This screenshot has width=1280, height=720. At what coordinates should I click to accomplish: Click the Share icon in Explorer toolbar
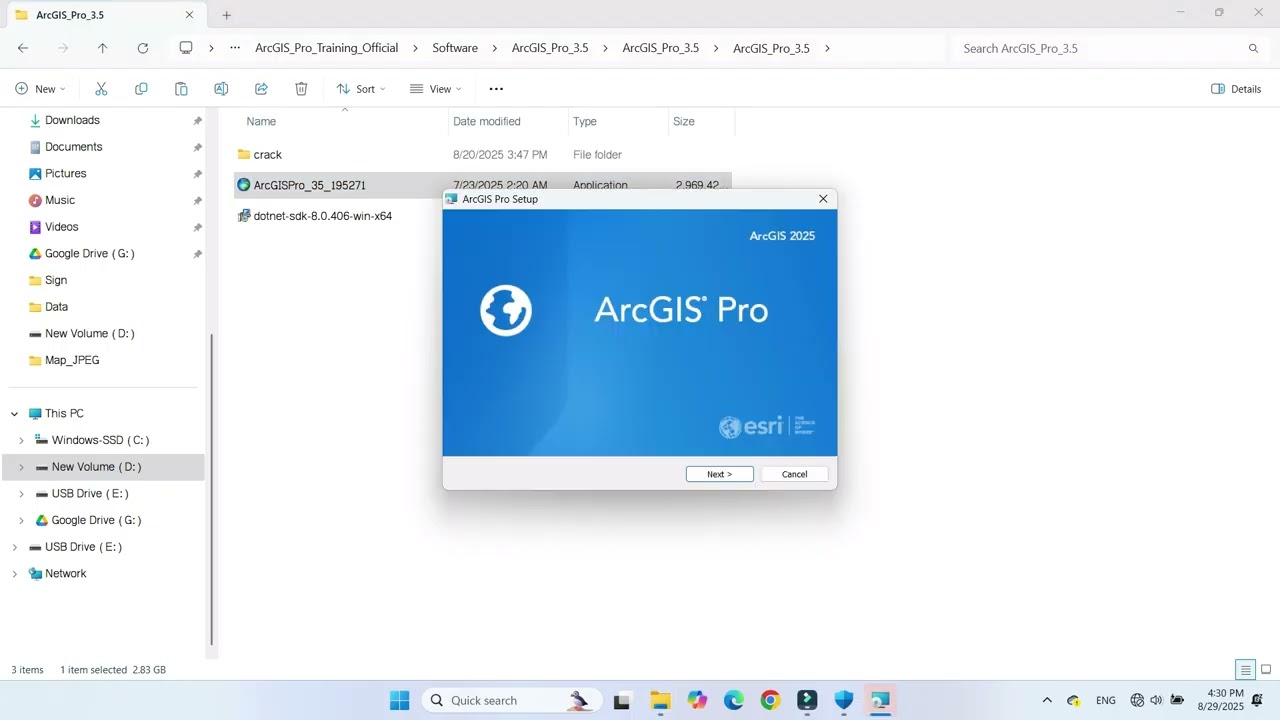pyautogui.click(x=261, y=89)
